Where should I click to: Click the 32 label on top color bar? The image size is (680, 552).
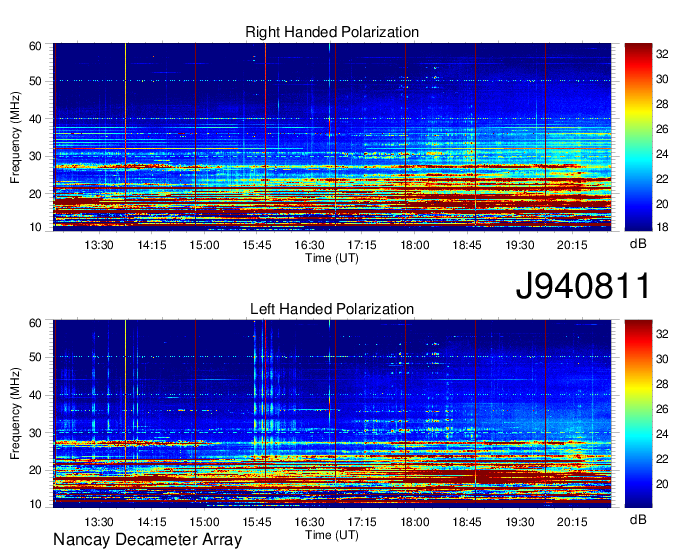point(662,54)
